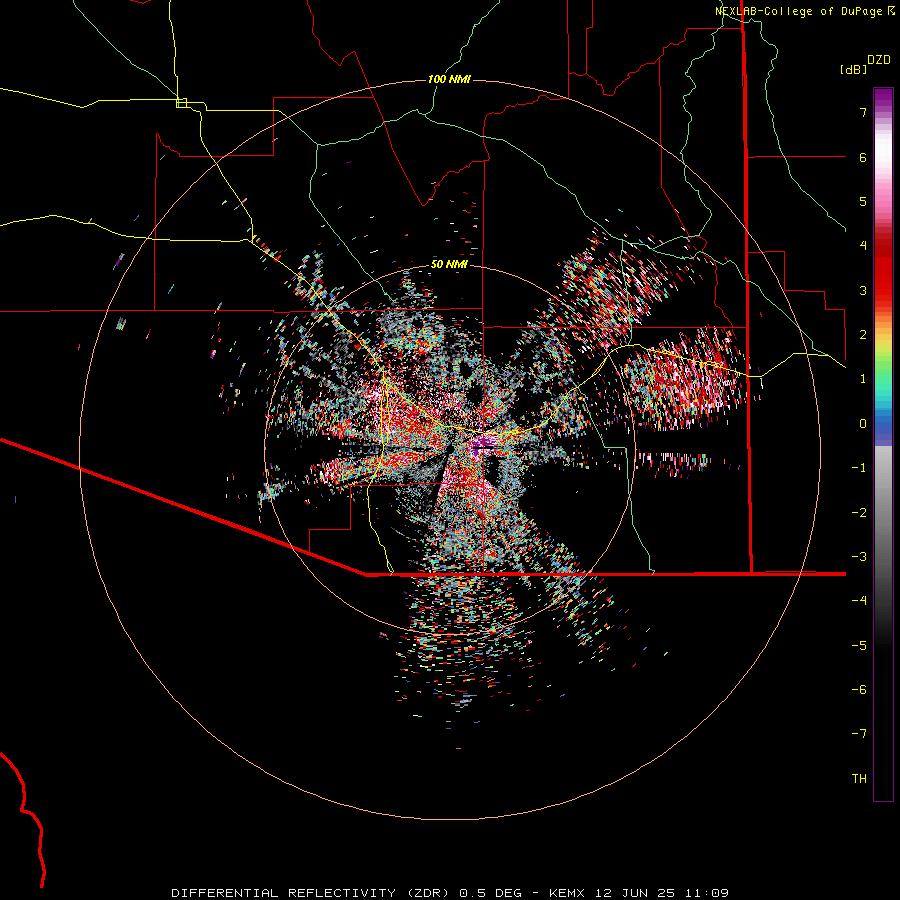This screenshot has width=900, height=900.
Task: Click the purple top of the color bar
Action: click(883, 98)
